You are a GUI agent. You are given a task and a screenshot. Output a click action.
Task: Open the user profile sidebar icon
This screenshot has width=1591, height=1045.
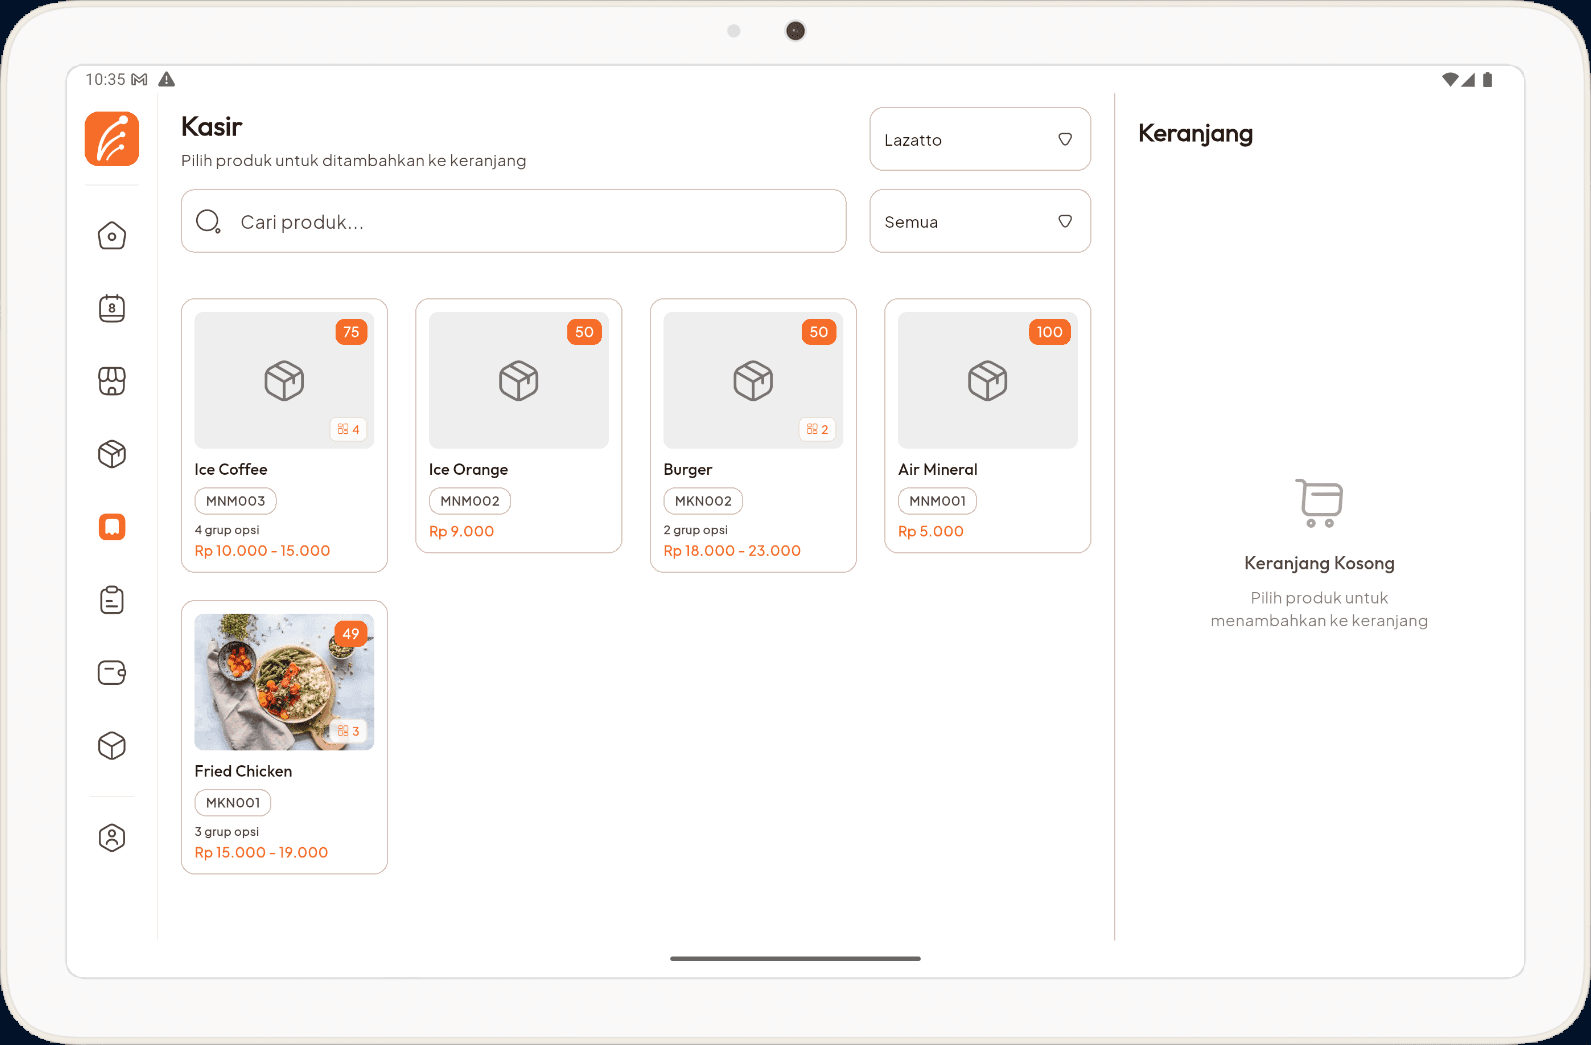(x=112, y=838)
